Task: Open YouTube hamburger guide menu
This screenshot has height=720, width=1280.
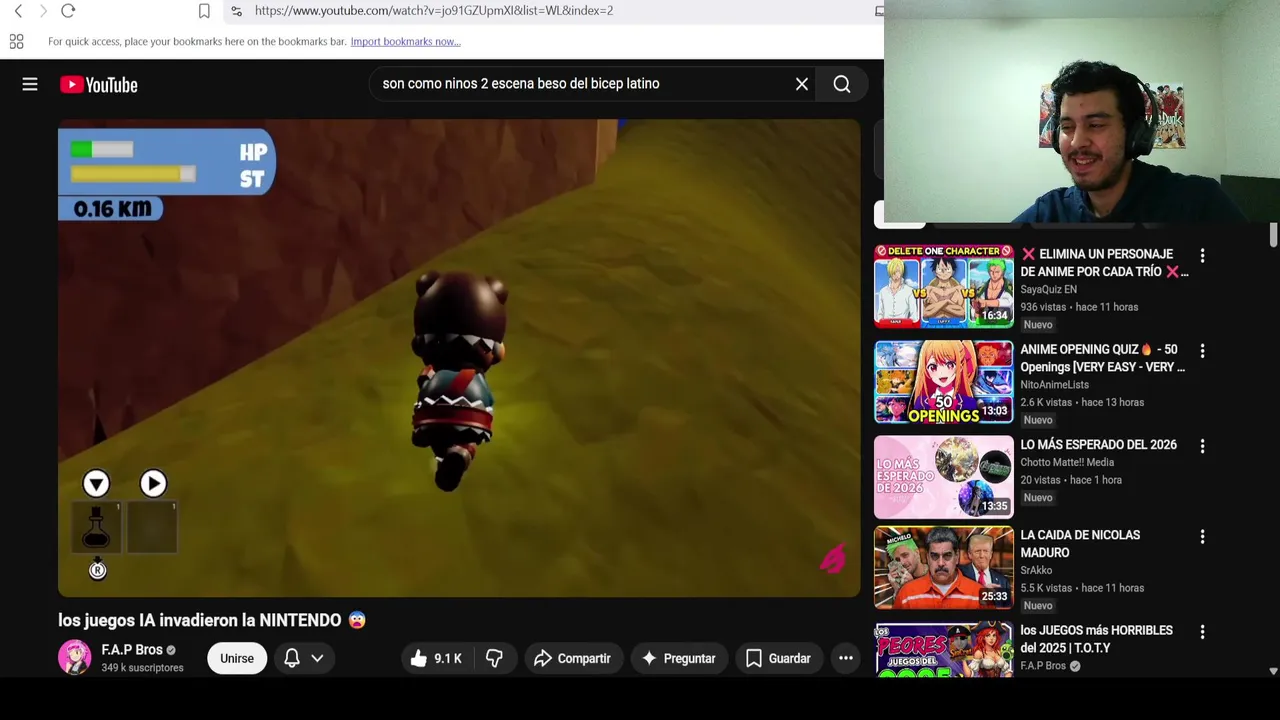Action: (30, 85)
